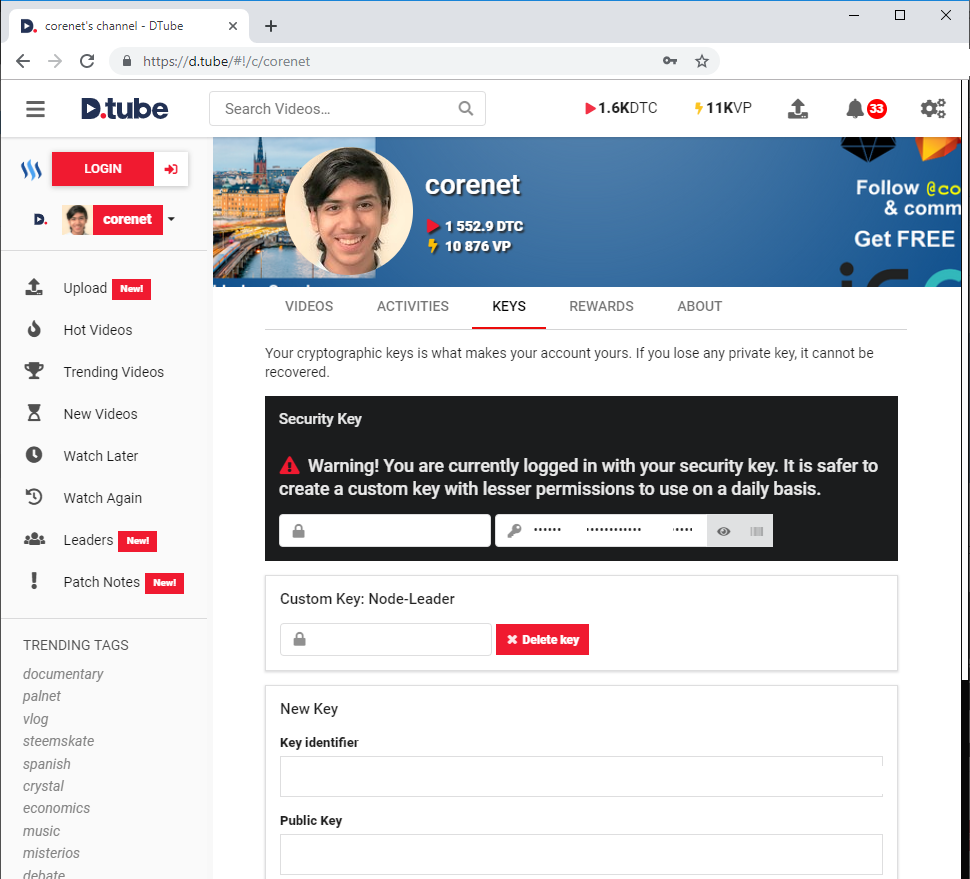The image size is (970, 879).
Task: Close the corenet's channel tab
Action: (233, 26)
